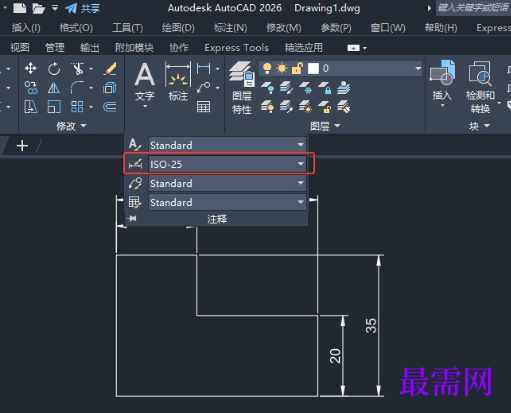Select the rectangular Array tool
Screen dimensions: 511x413
[77, 107]
